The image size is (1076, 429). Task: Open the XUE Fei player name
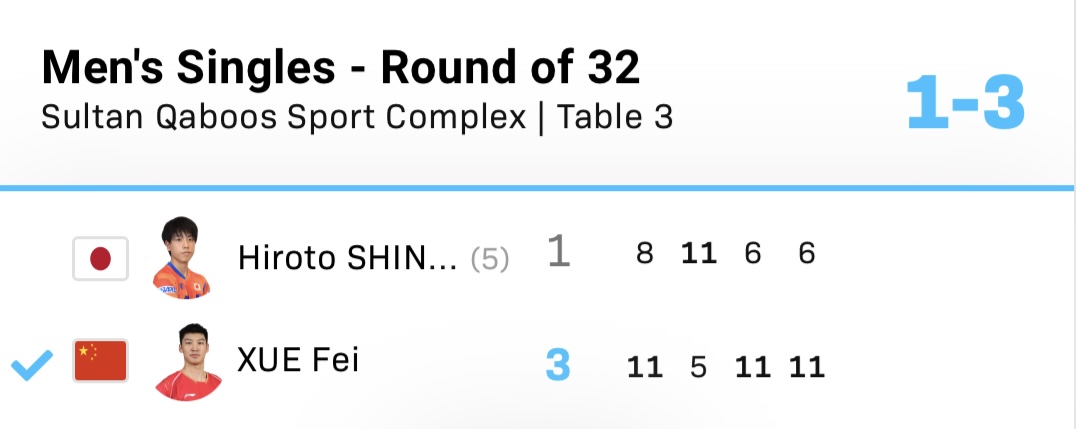pyautogui.click(x=298, y=360)
